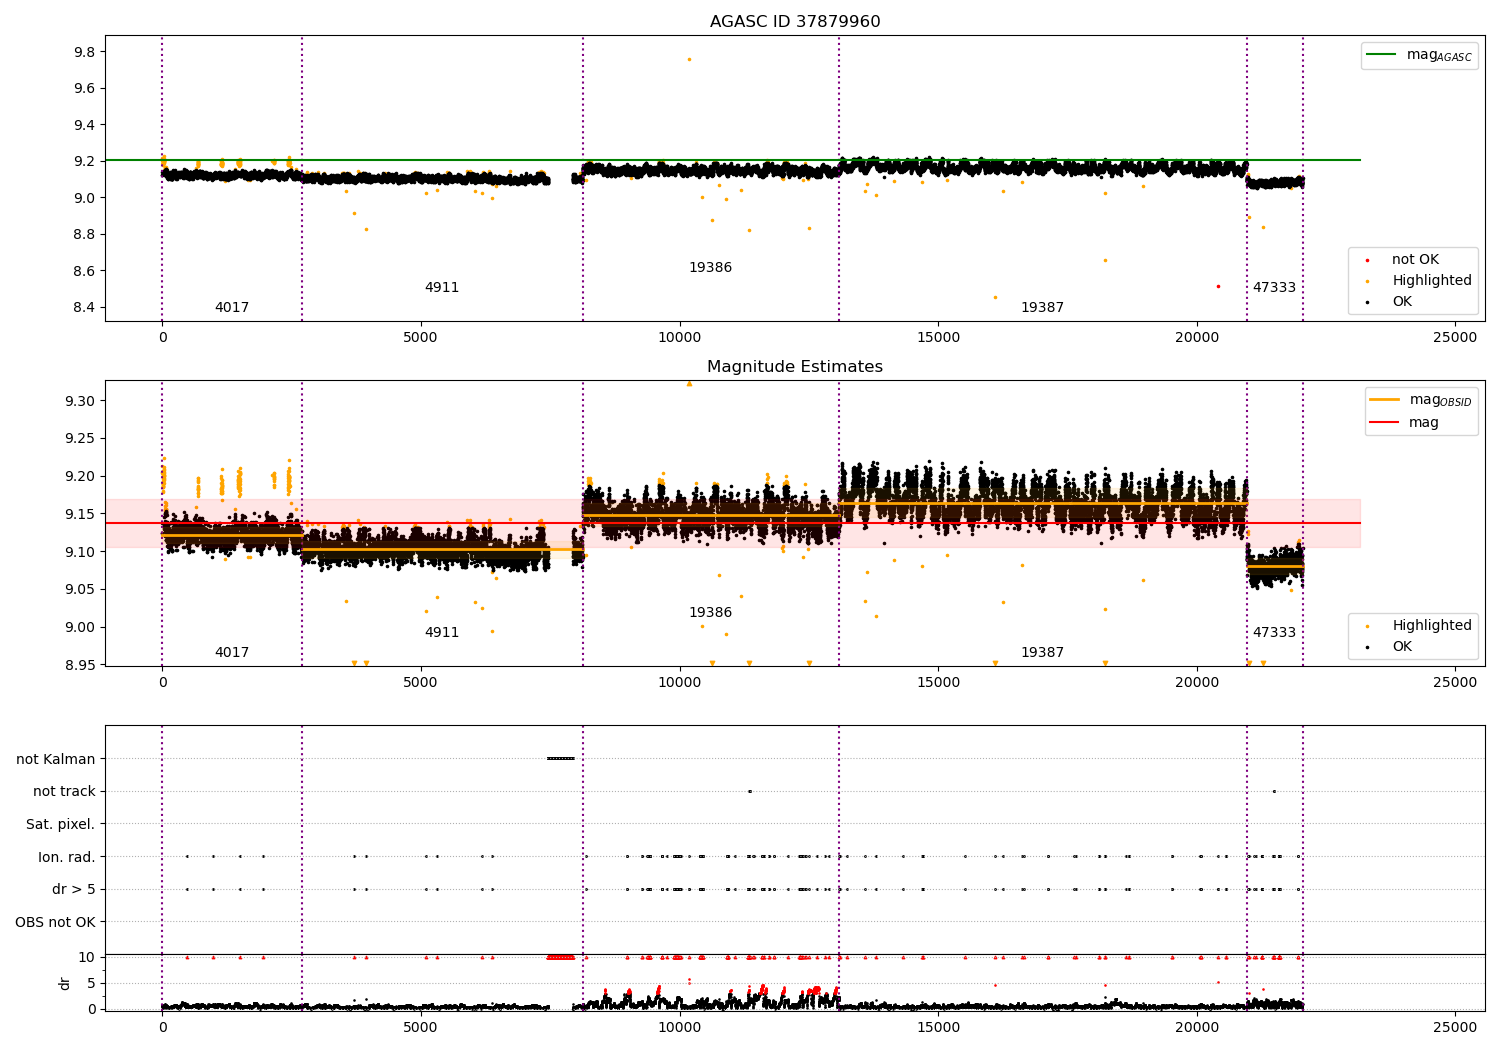Viewport: 1500px width, 1050px height.
Task: Click the 8.6 y-axis tick label
Action: click(84, 271)
